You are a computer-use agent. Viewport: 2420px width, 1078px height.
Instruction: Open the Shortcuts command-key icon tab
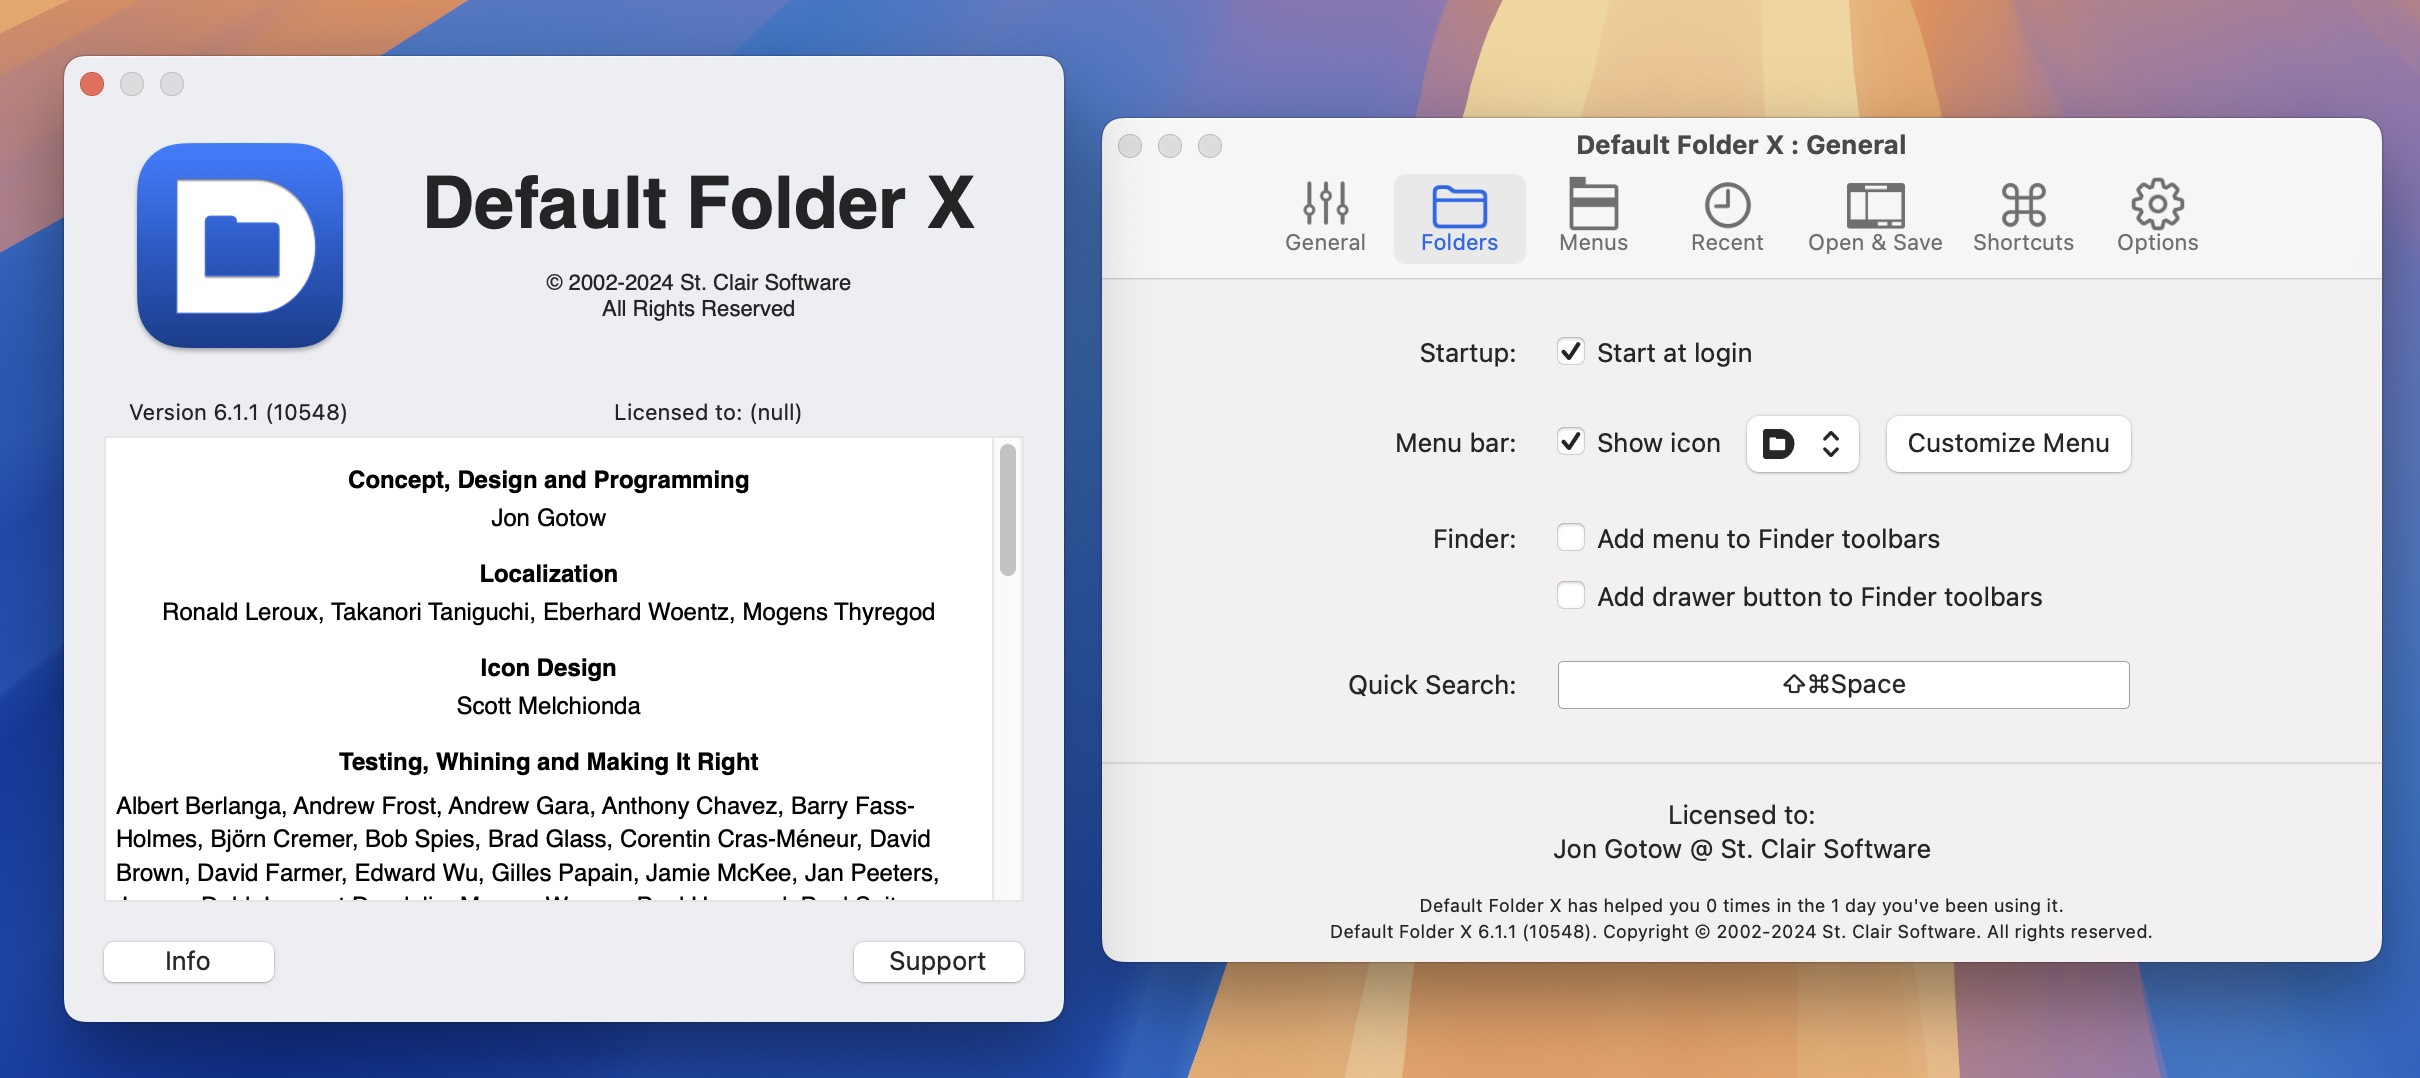point(2023,205)
